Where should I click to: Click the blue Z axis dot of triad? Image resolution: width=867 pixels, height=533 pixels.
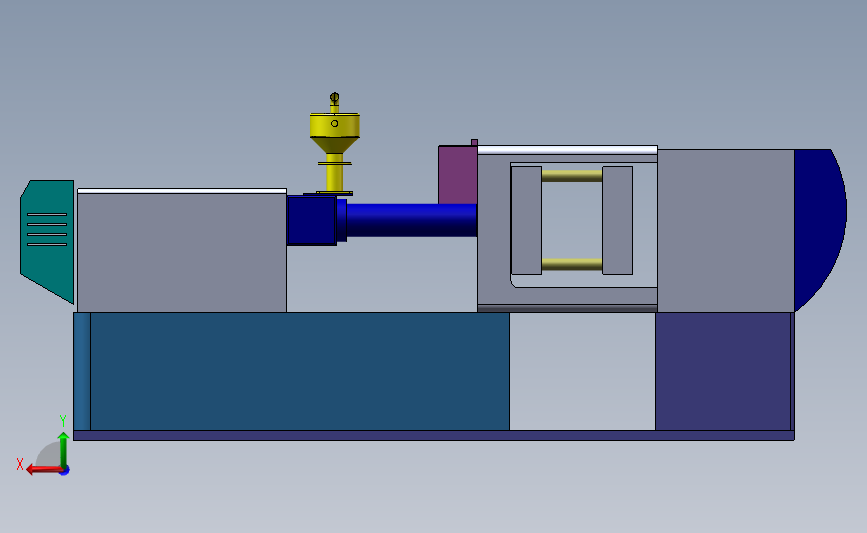coord(65,471)
